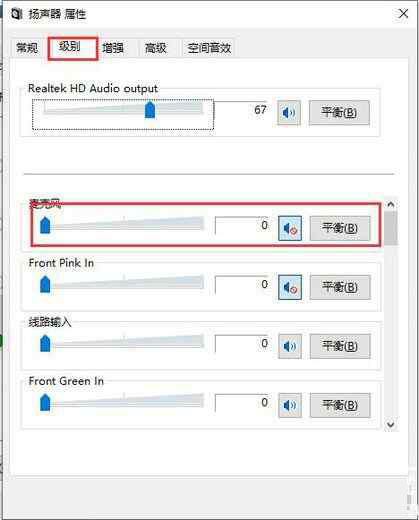Open 平衡(B) for Front Pink In
Screen dimensions: 419x520
point(340,287)
